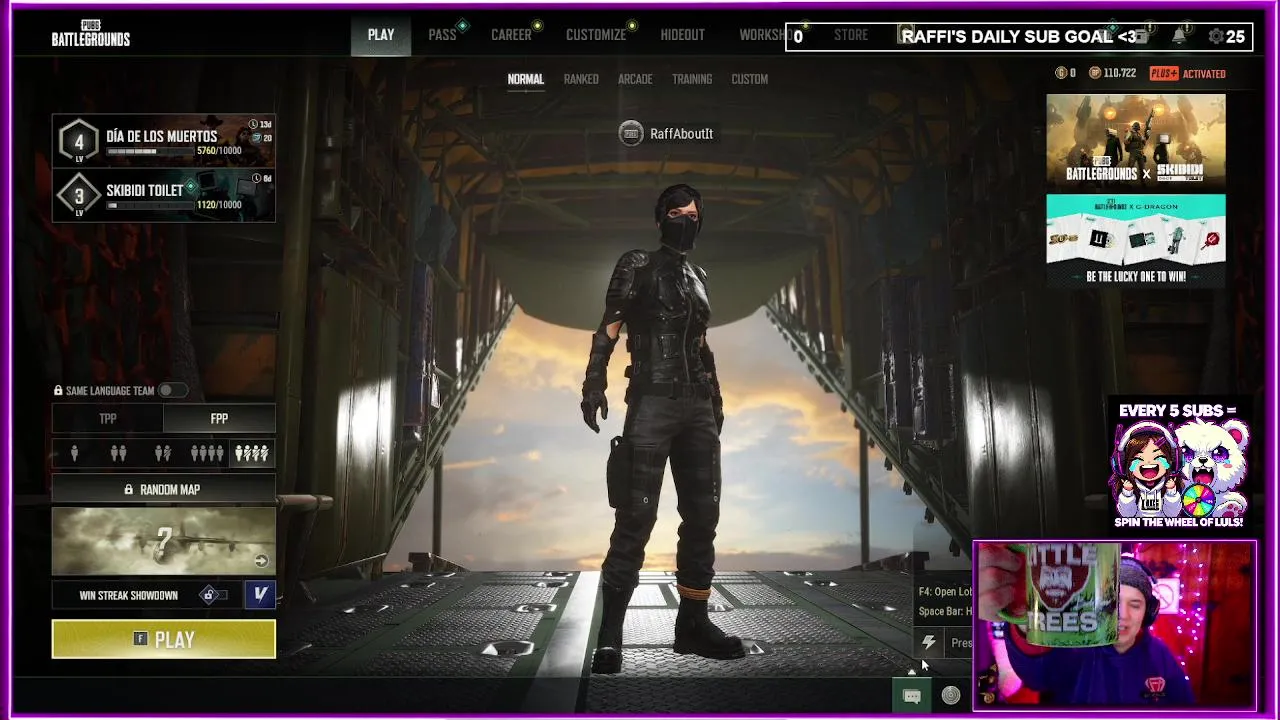Click the radar circle icon
This screenshot has width=1280, height=720.
(951, 695)
